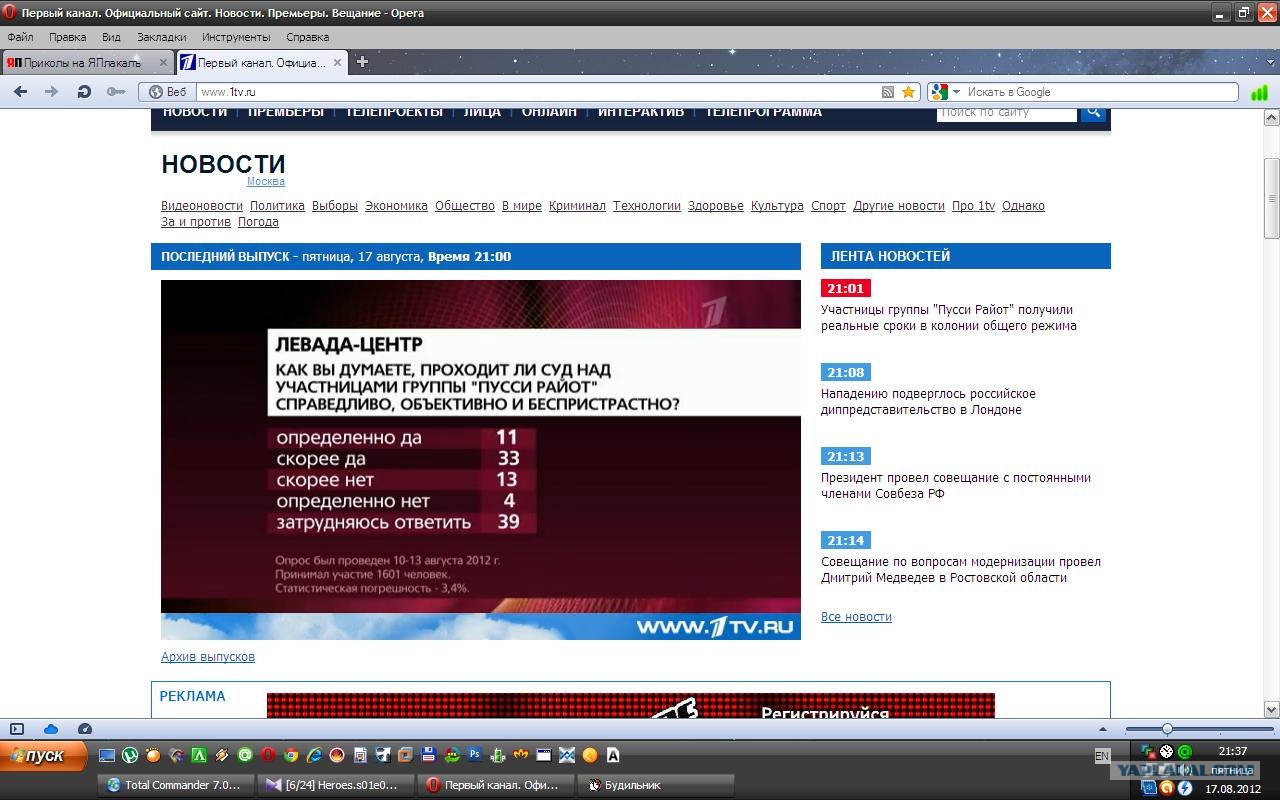Click the blue lightning bolt tray icon
Image resolution: width=1280 pixels, height=800 pixels.
1185,788
